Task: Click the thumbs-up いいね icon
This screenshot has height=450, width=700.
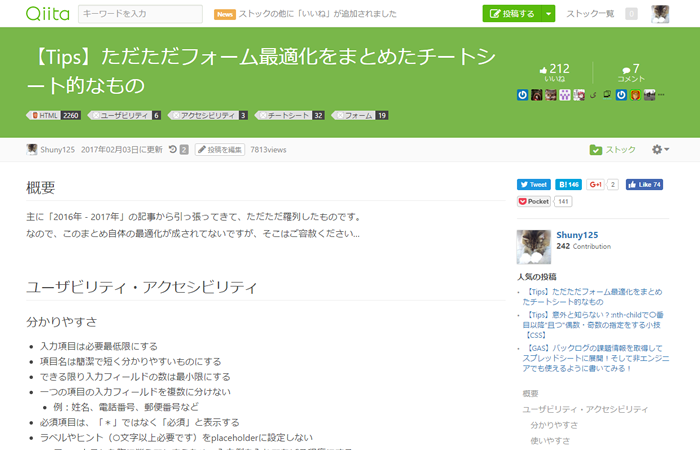Action: [x=543, y=69]
